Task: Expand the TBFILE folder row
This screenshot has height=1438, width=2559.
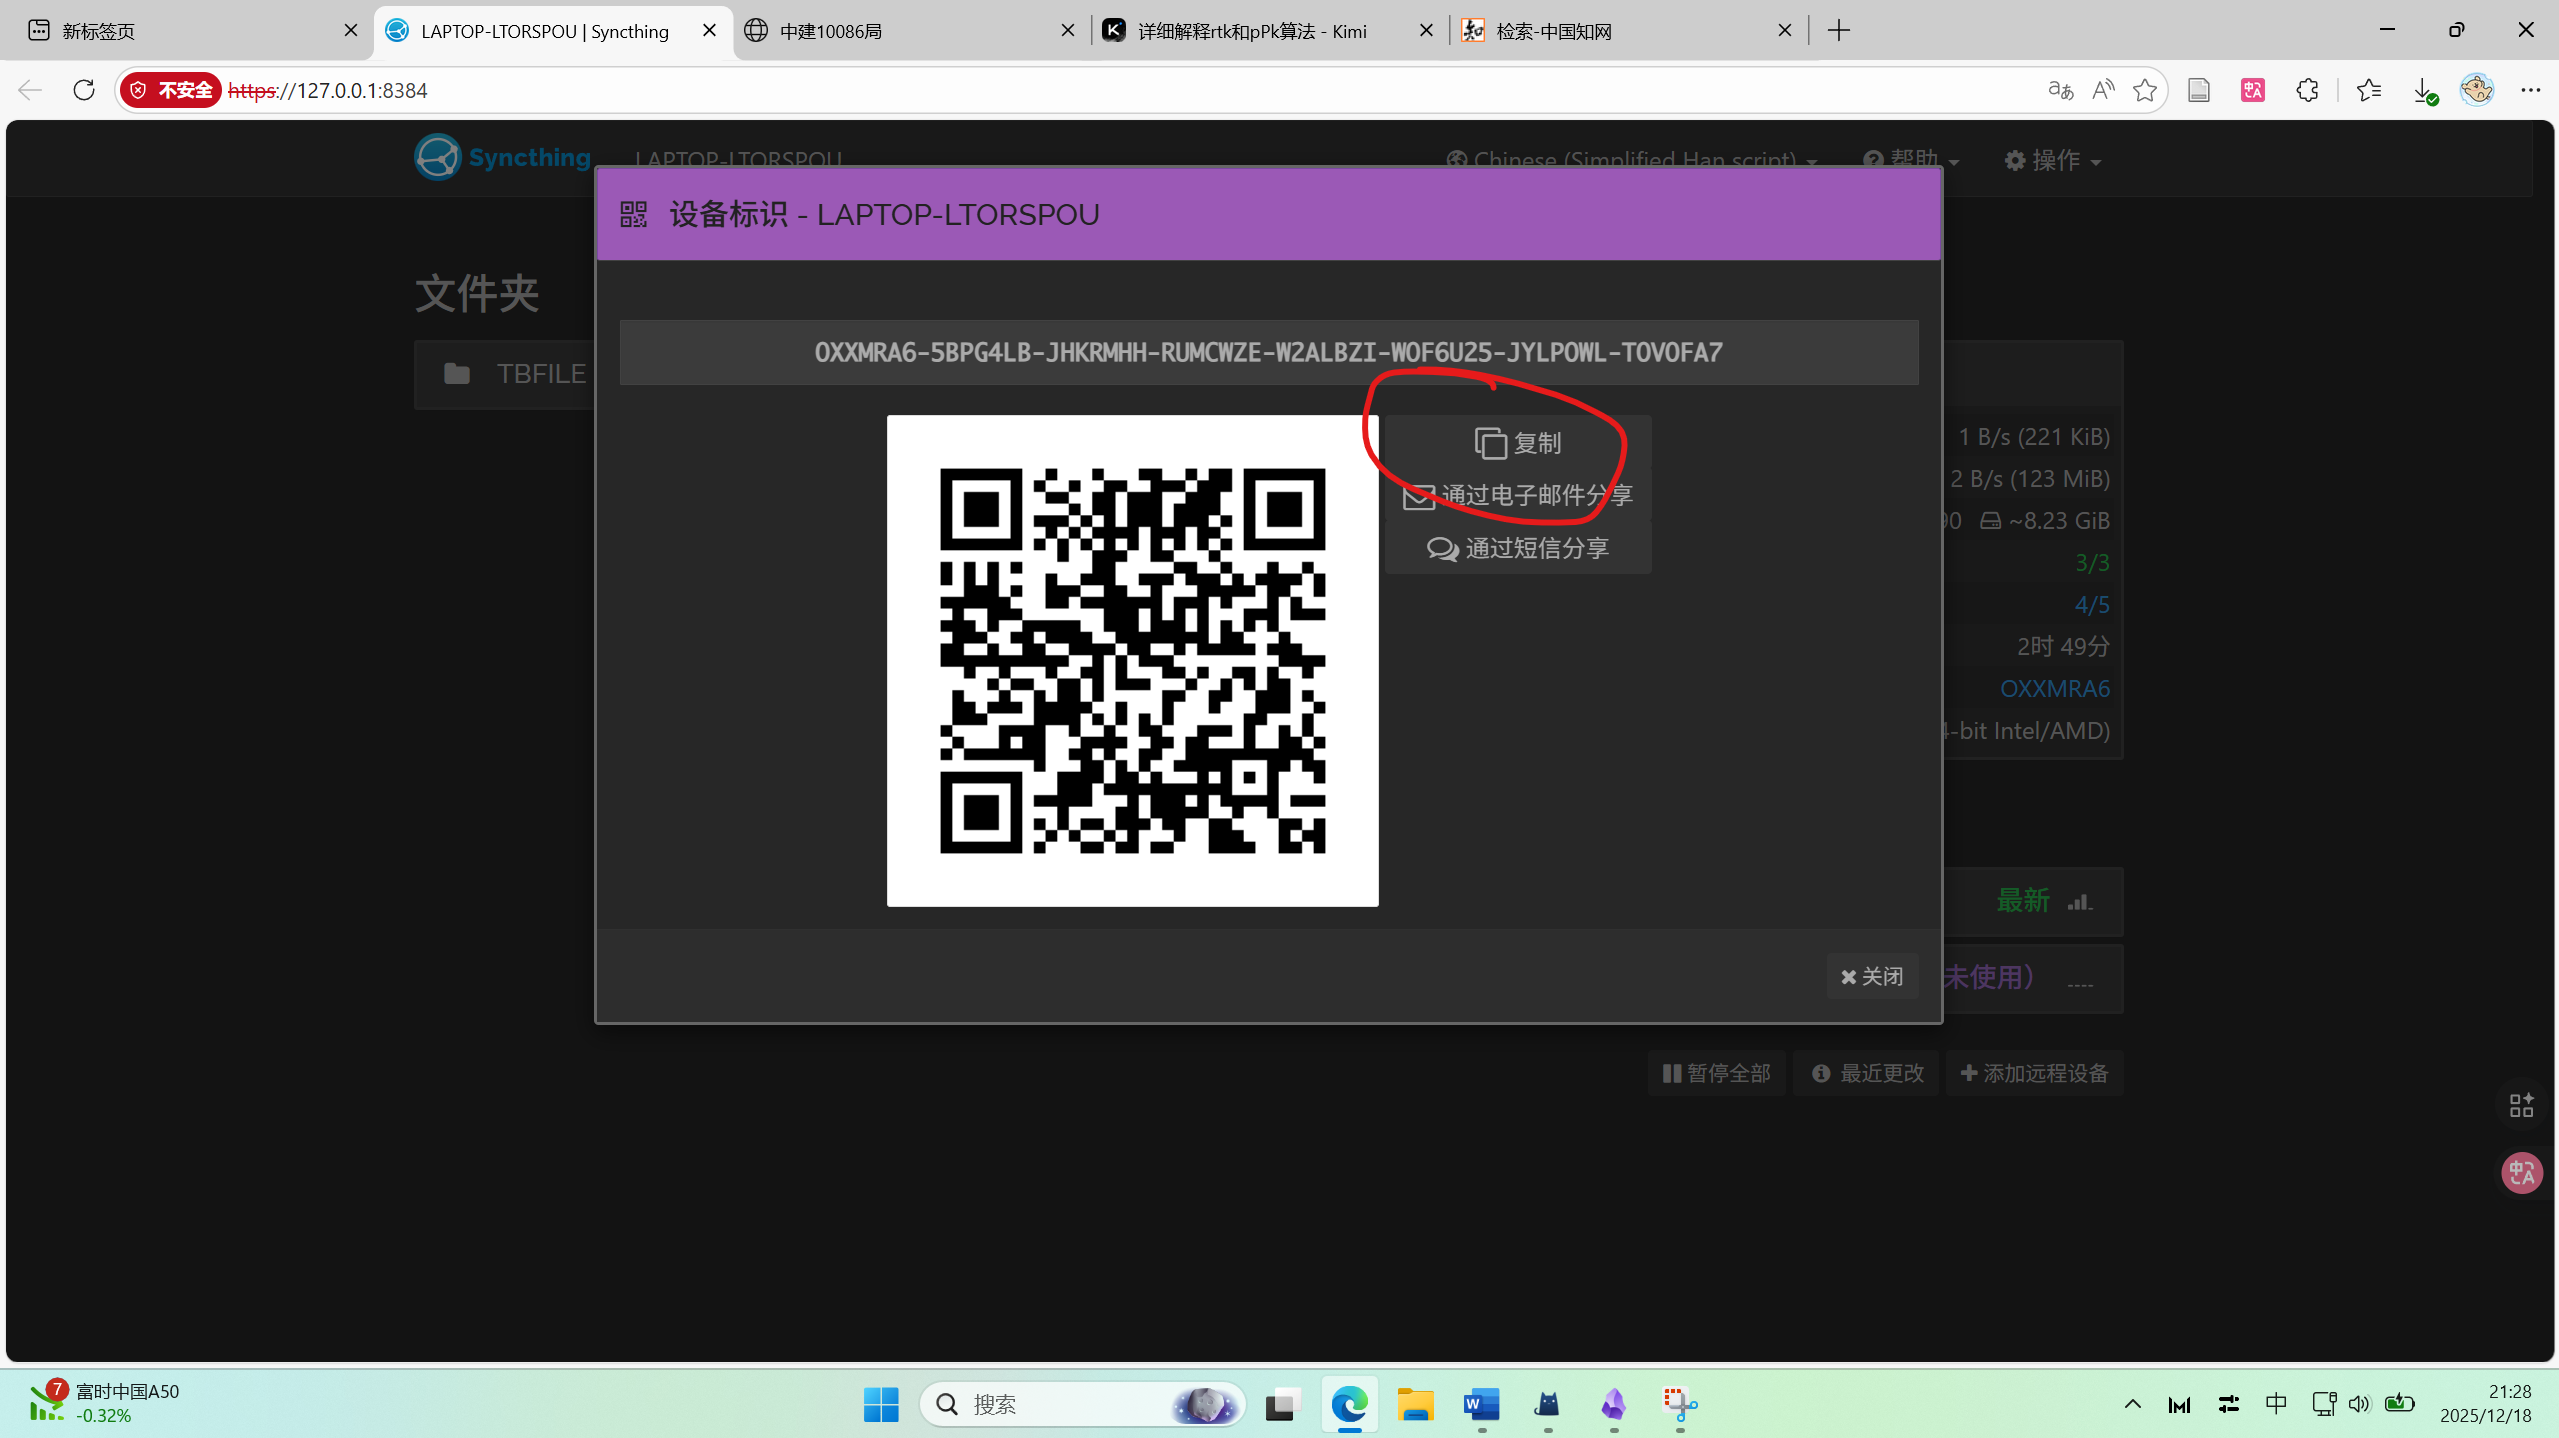Action: [505, 374]
